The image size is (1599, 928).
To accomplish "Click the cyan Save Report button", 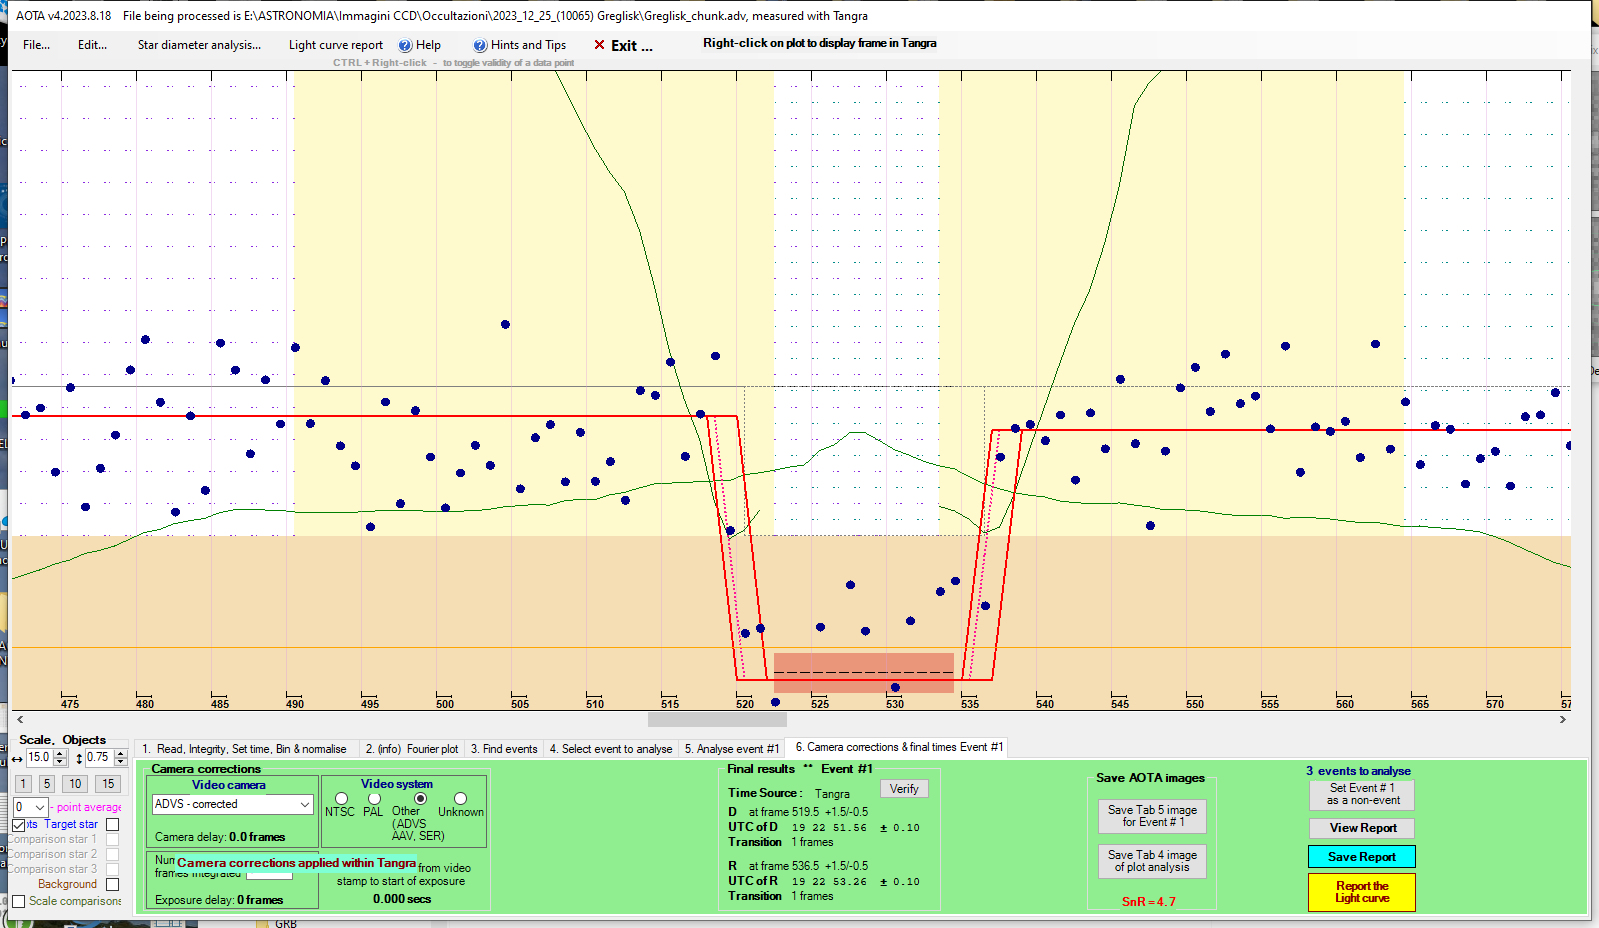I will click(x=1362, y=857).
